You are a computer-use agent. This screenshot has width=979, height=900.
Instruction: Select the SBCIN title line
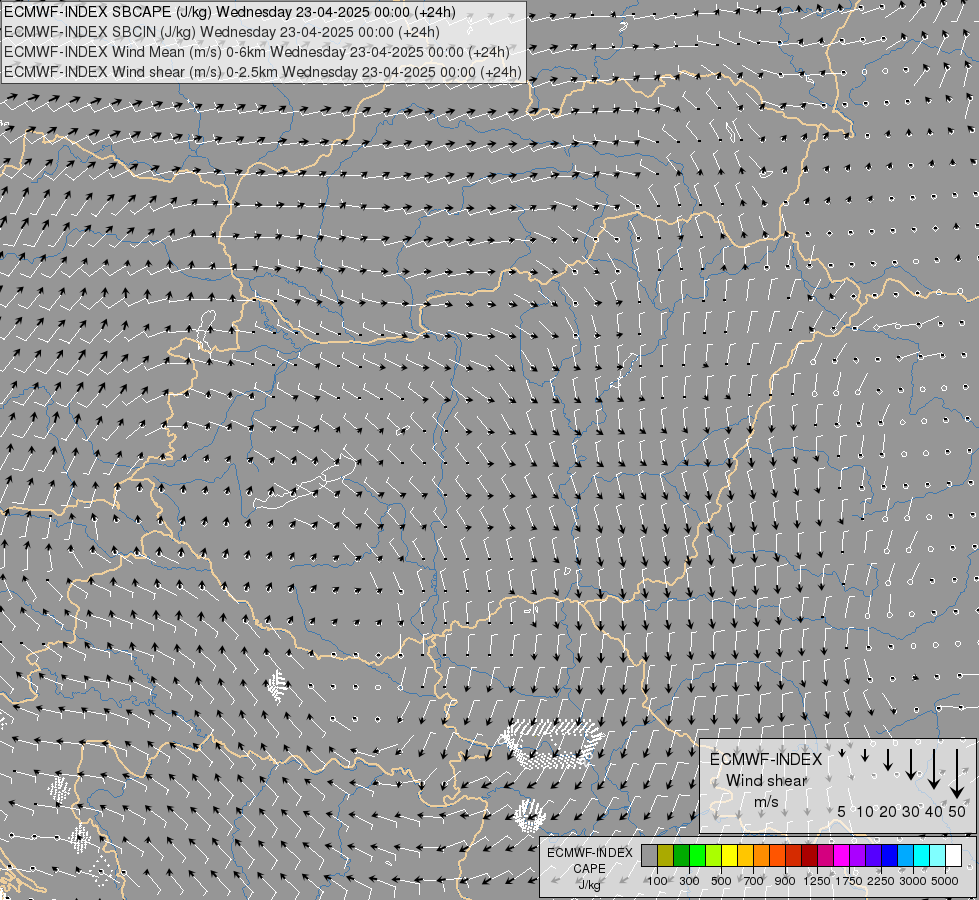(222, 32)
